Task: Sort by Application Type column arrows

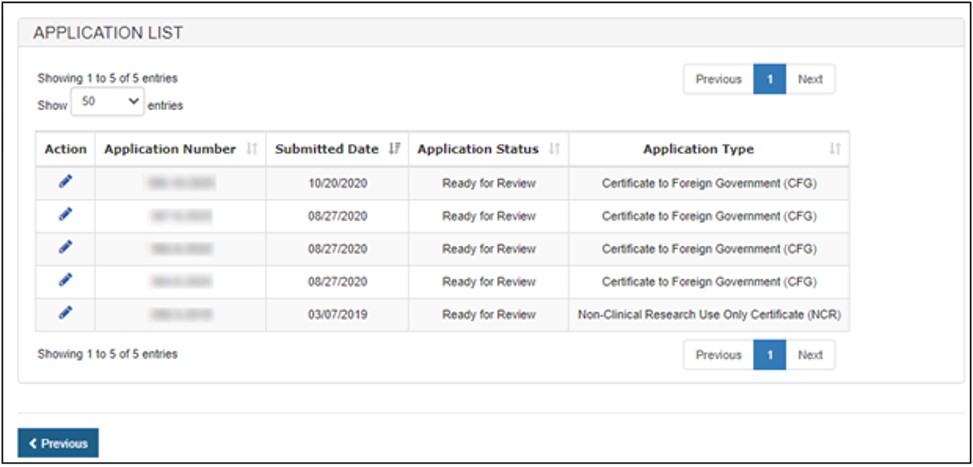Action: [x=835, y=149]
